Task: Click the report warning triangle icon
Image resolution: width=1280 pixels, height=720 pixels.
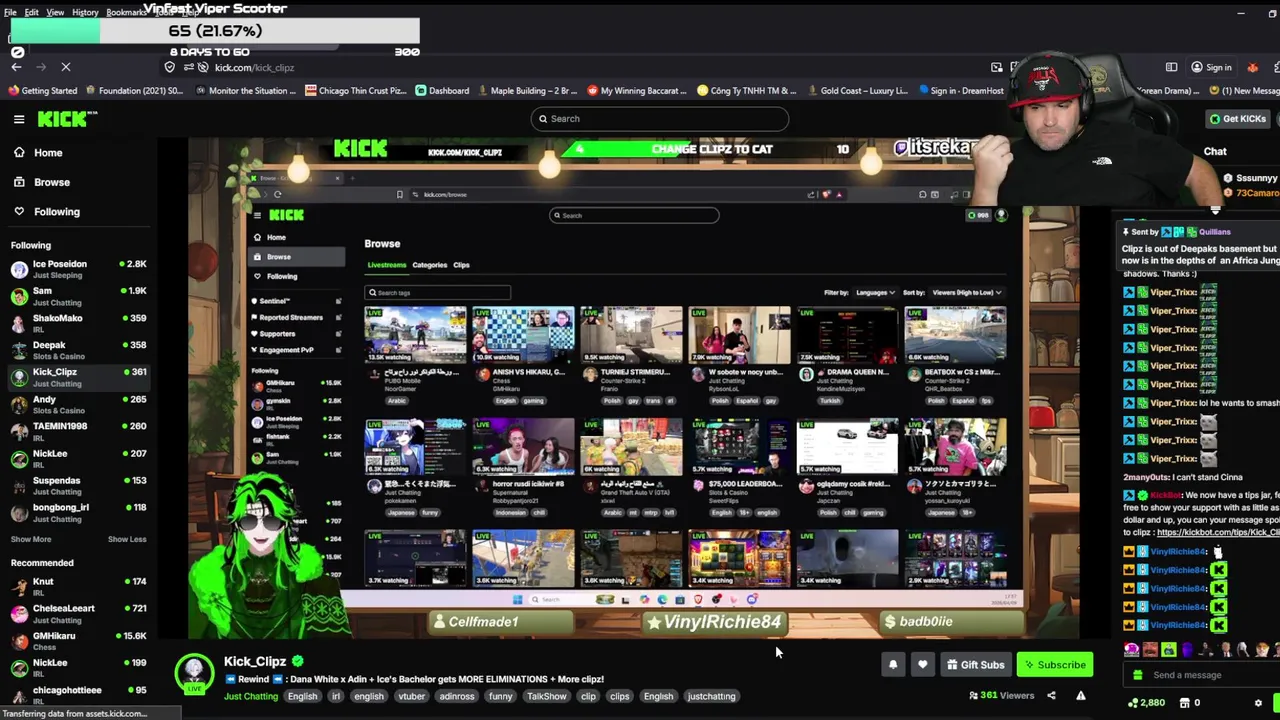Action: (x=1081, y=696)
